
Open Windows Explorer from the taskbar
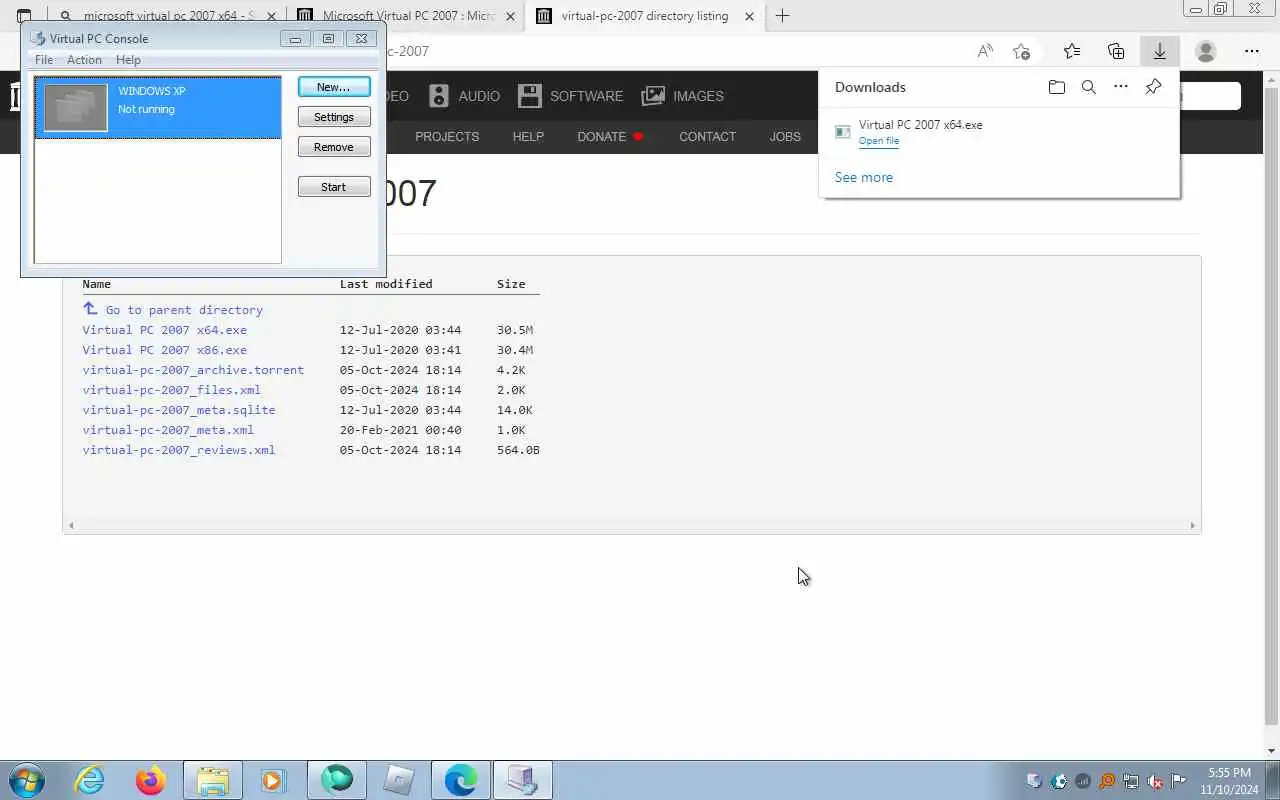click(212, 780)
